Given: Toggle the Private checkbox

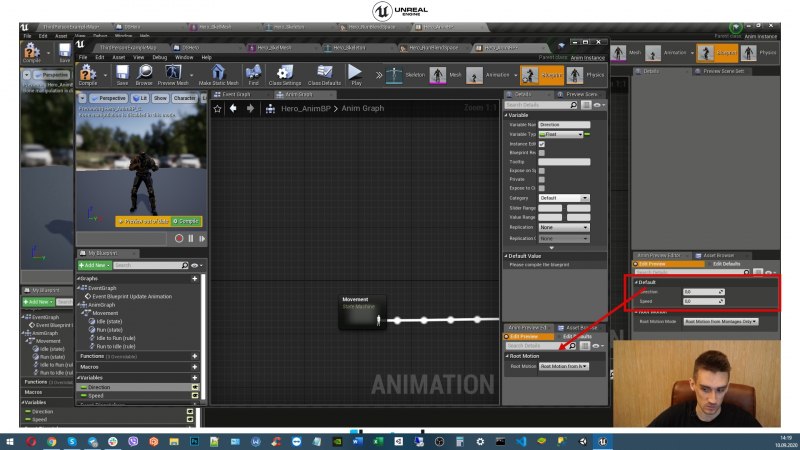Looking at the screenshot, I should point(542,180).
